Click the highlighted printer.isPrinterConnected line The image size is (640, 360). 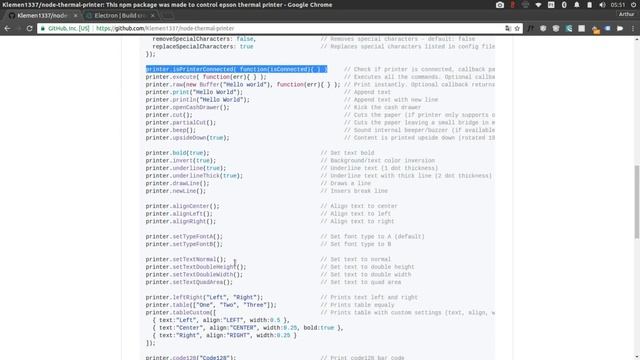point(236,69)
